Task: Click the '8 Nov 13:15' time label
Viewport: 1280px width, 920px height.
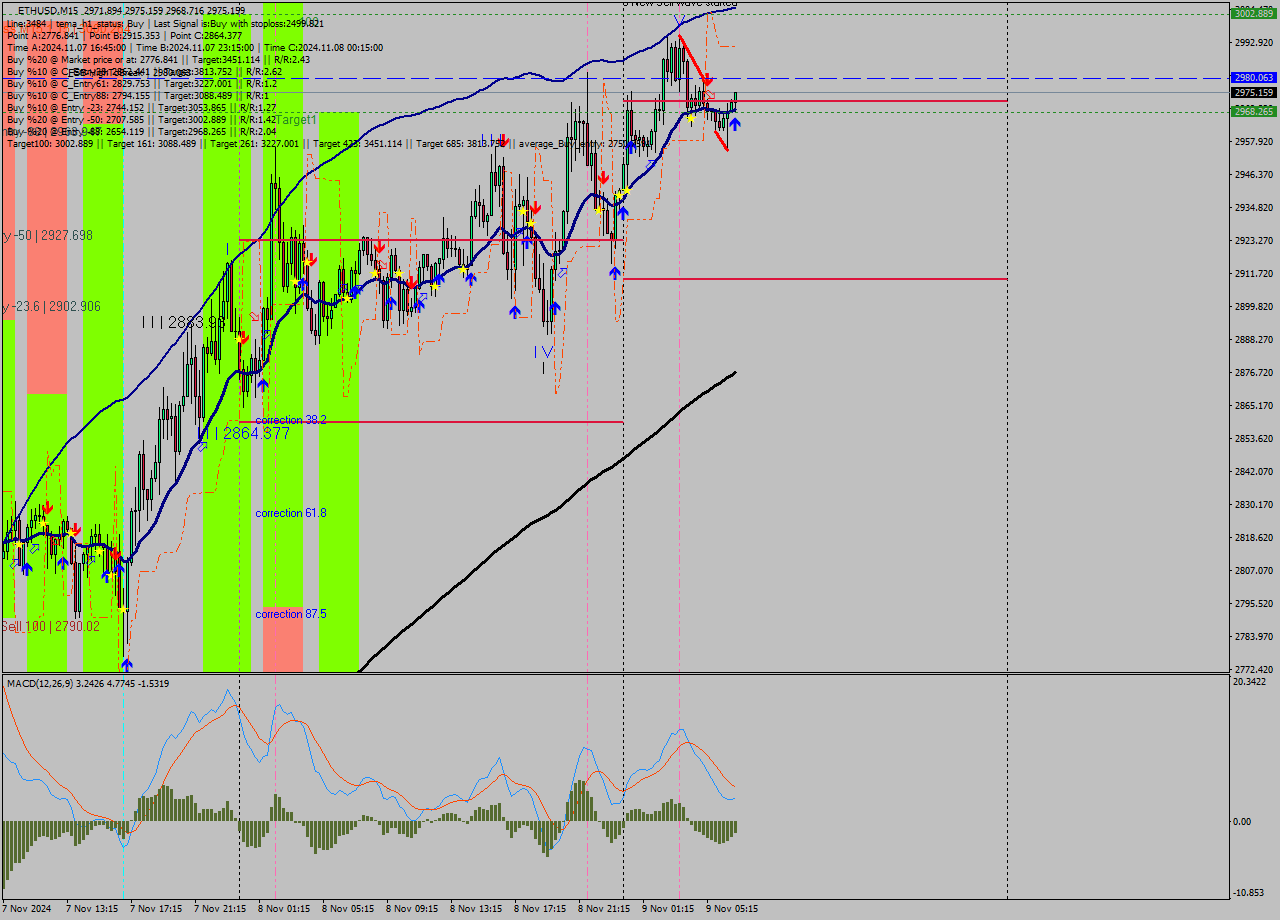Action: coord(476,909)
